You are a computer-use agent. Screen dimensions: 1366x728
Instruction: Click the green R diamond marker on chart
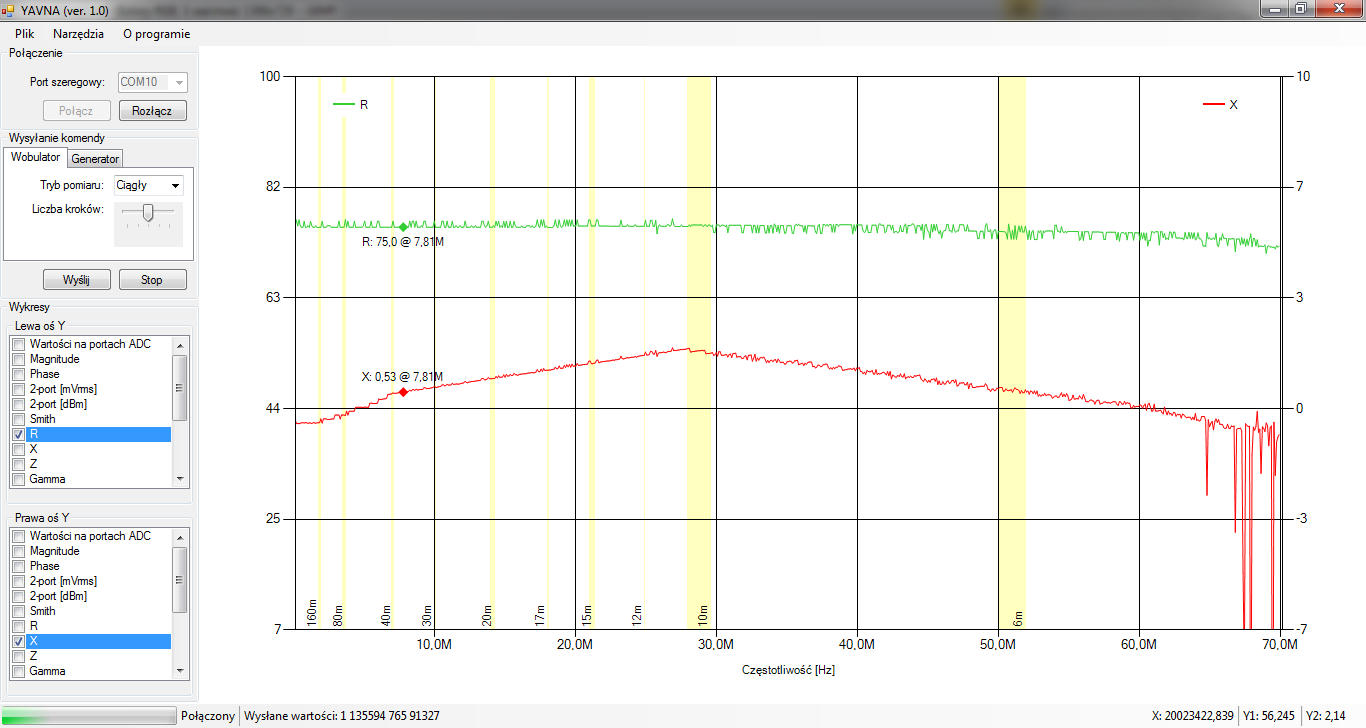coord(403,227)
